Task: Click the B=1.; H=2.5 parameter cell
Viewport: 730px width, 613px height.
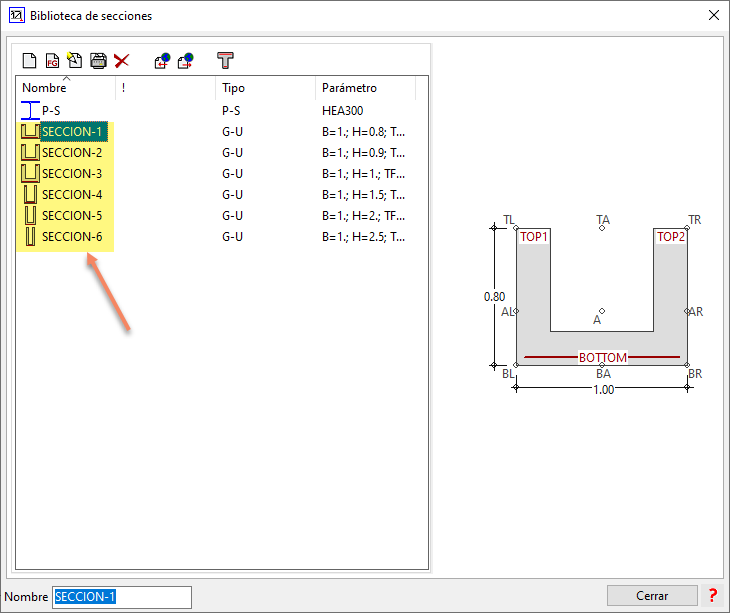Action: pos(363,236)
